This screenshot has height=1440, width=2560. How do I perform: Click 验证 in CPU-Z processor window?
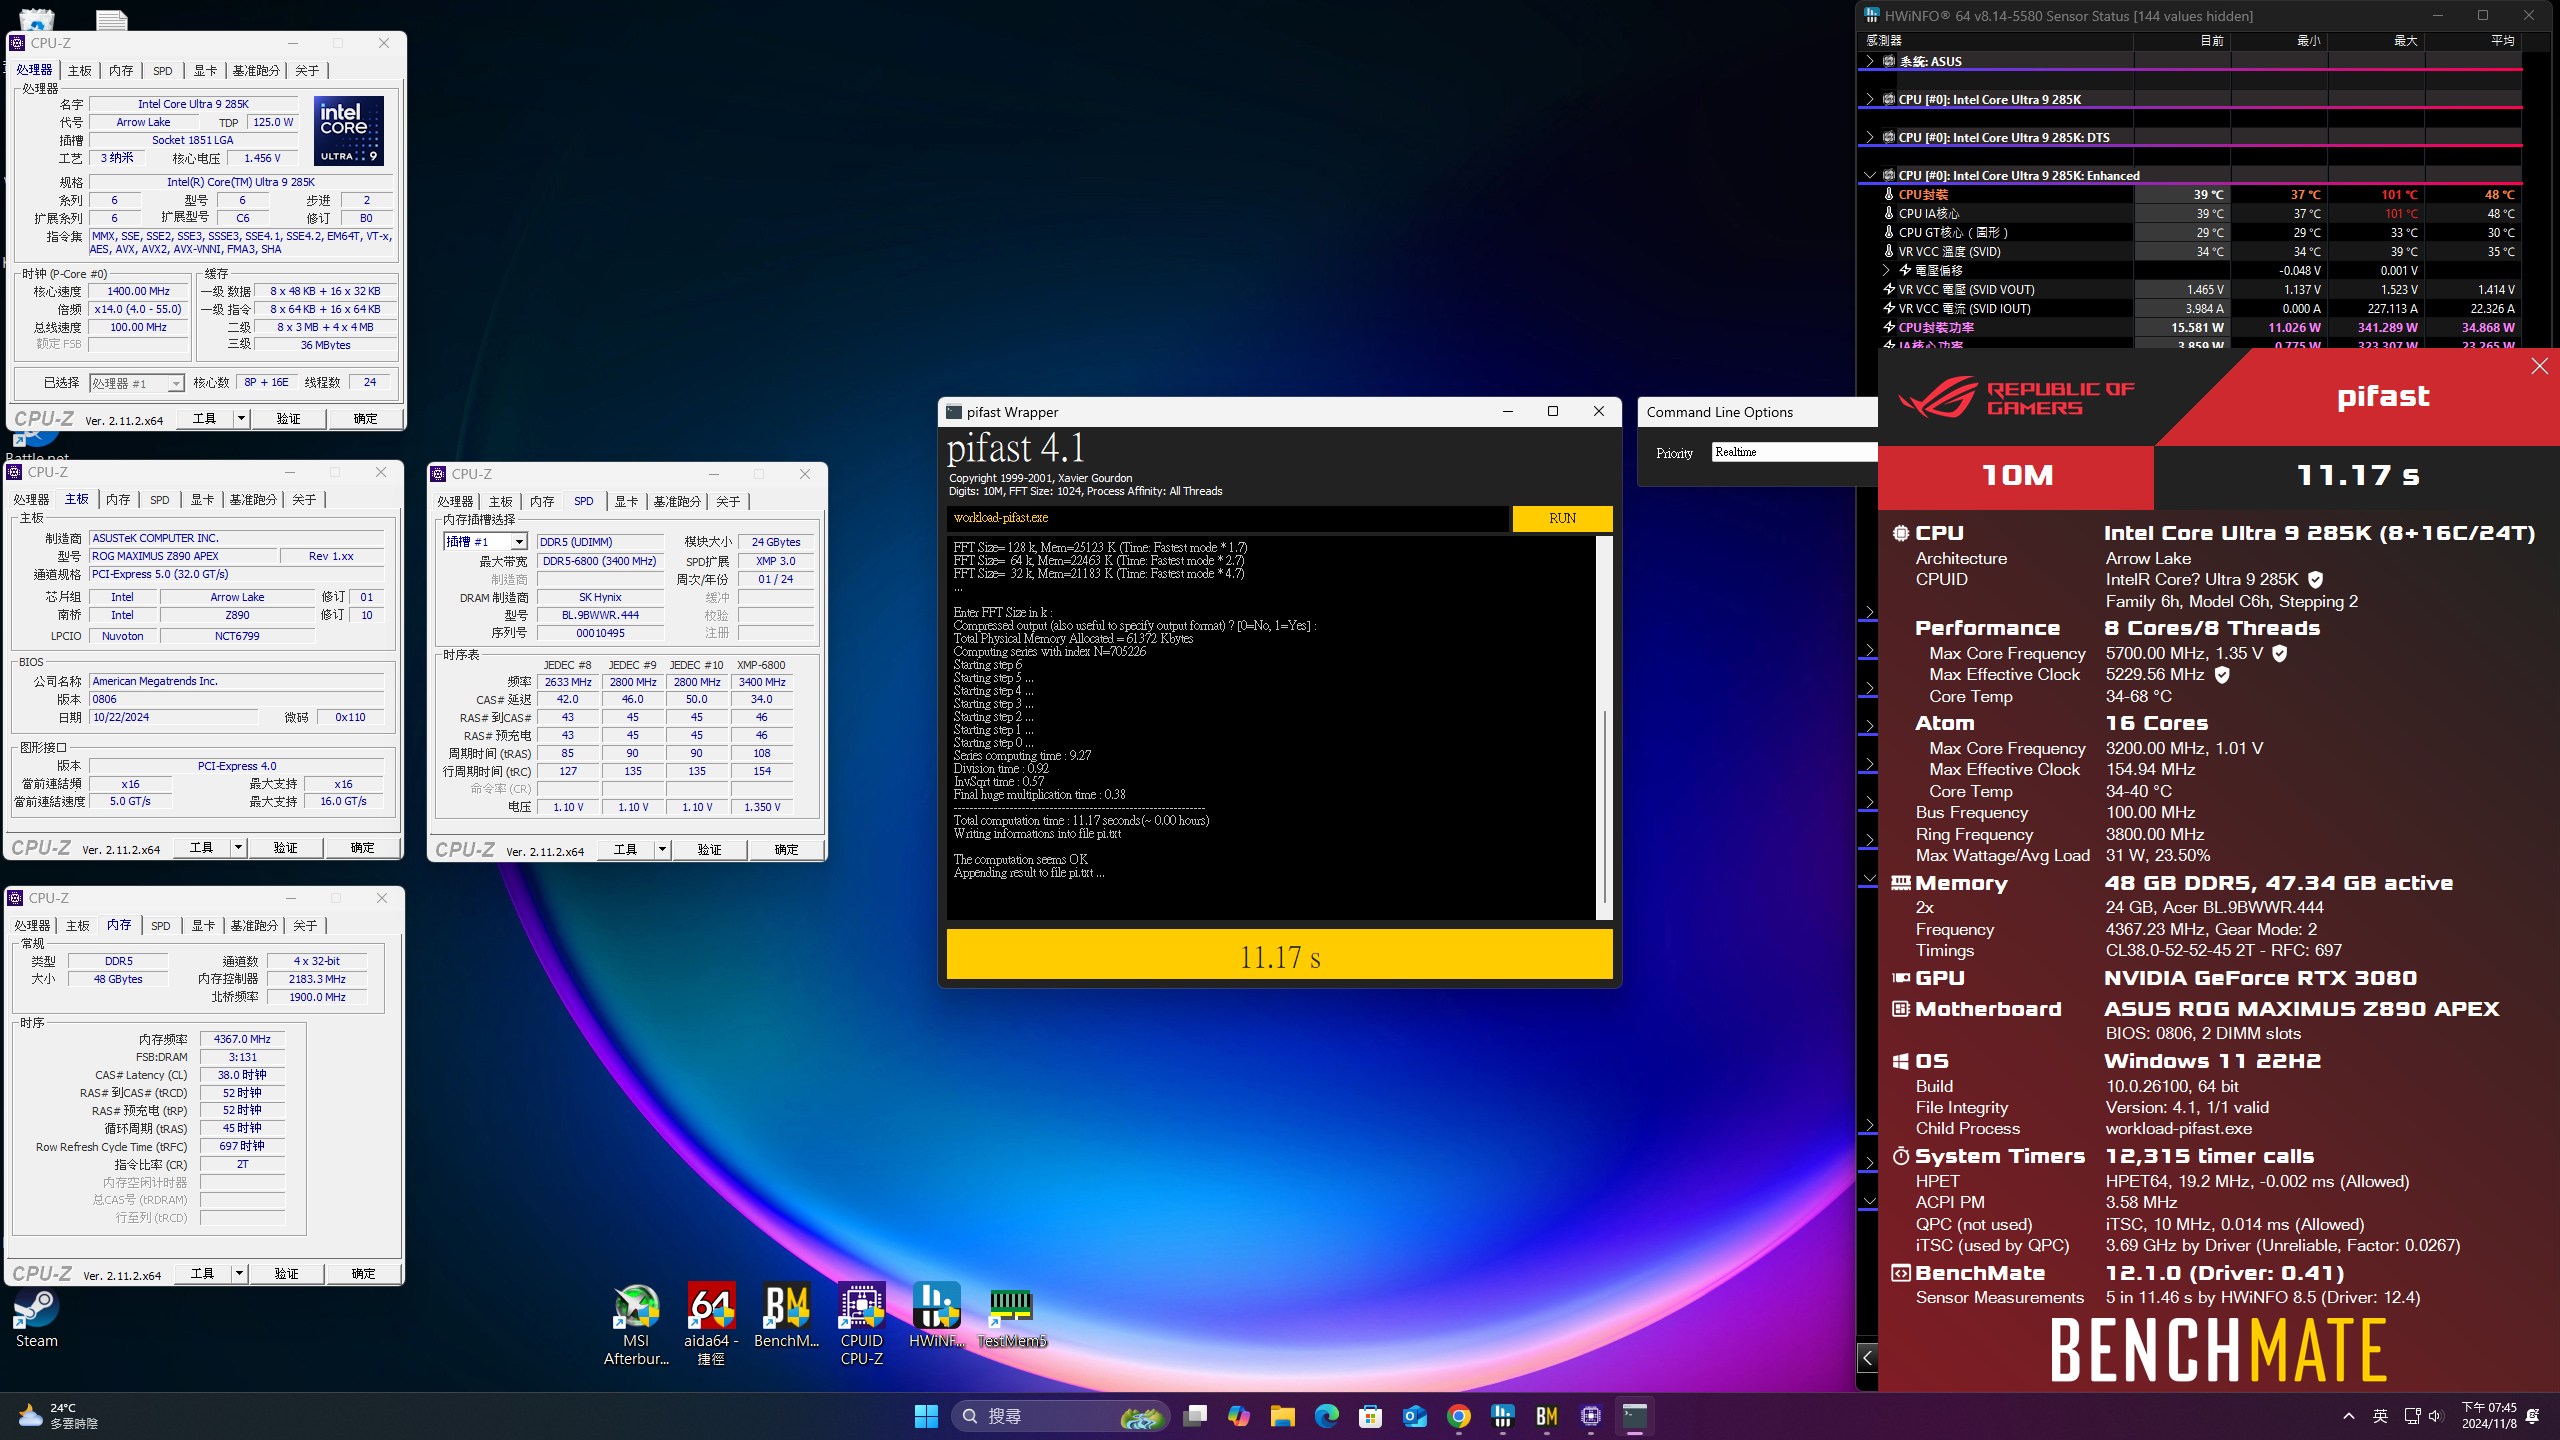pos(289,419)
